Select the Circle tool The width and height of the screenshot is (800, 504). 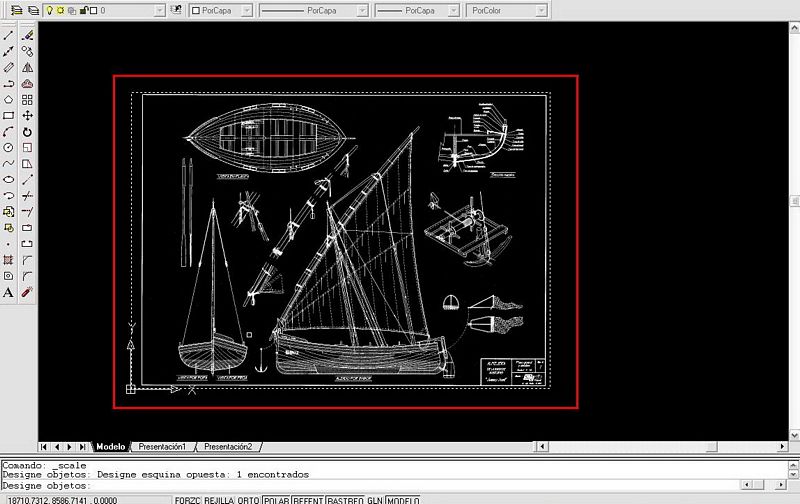(x=8, y=148)
